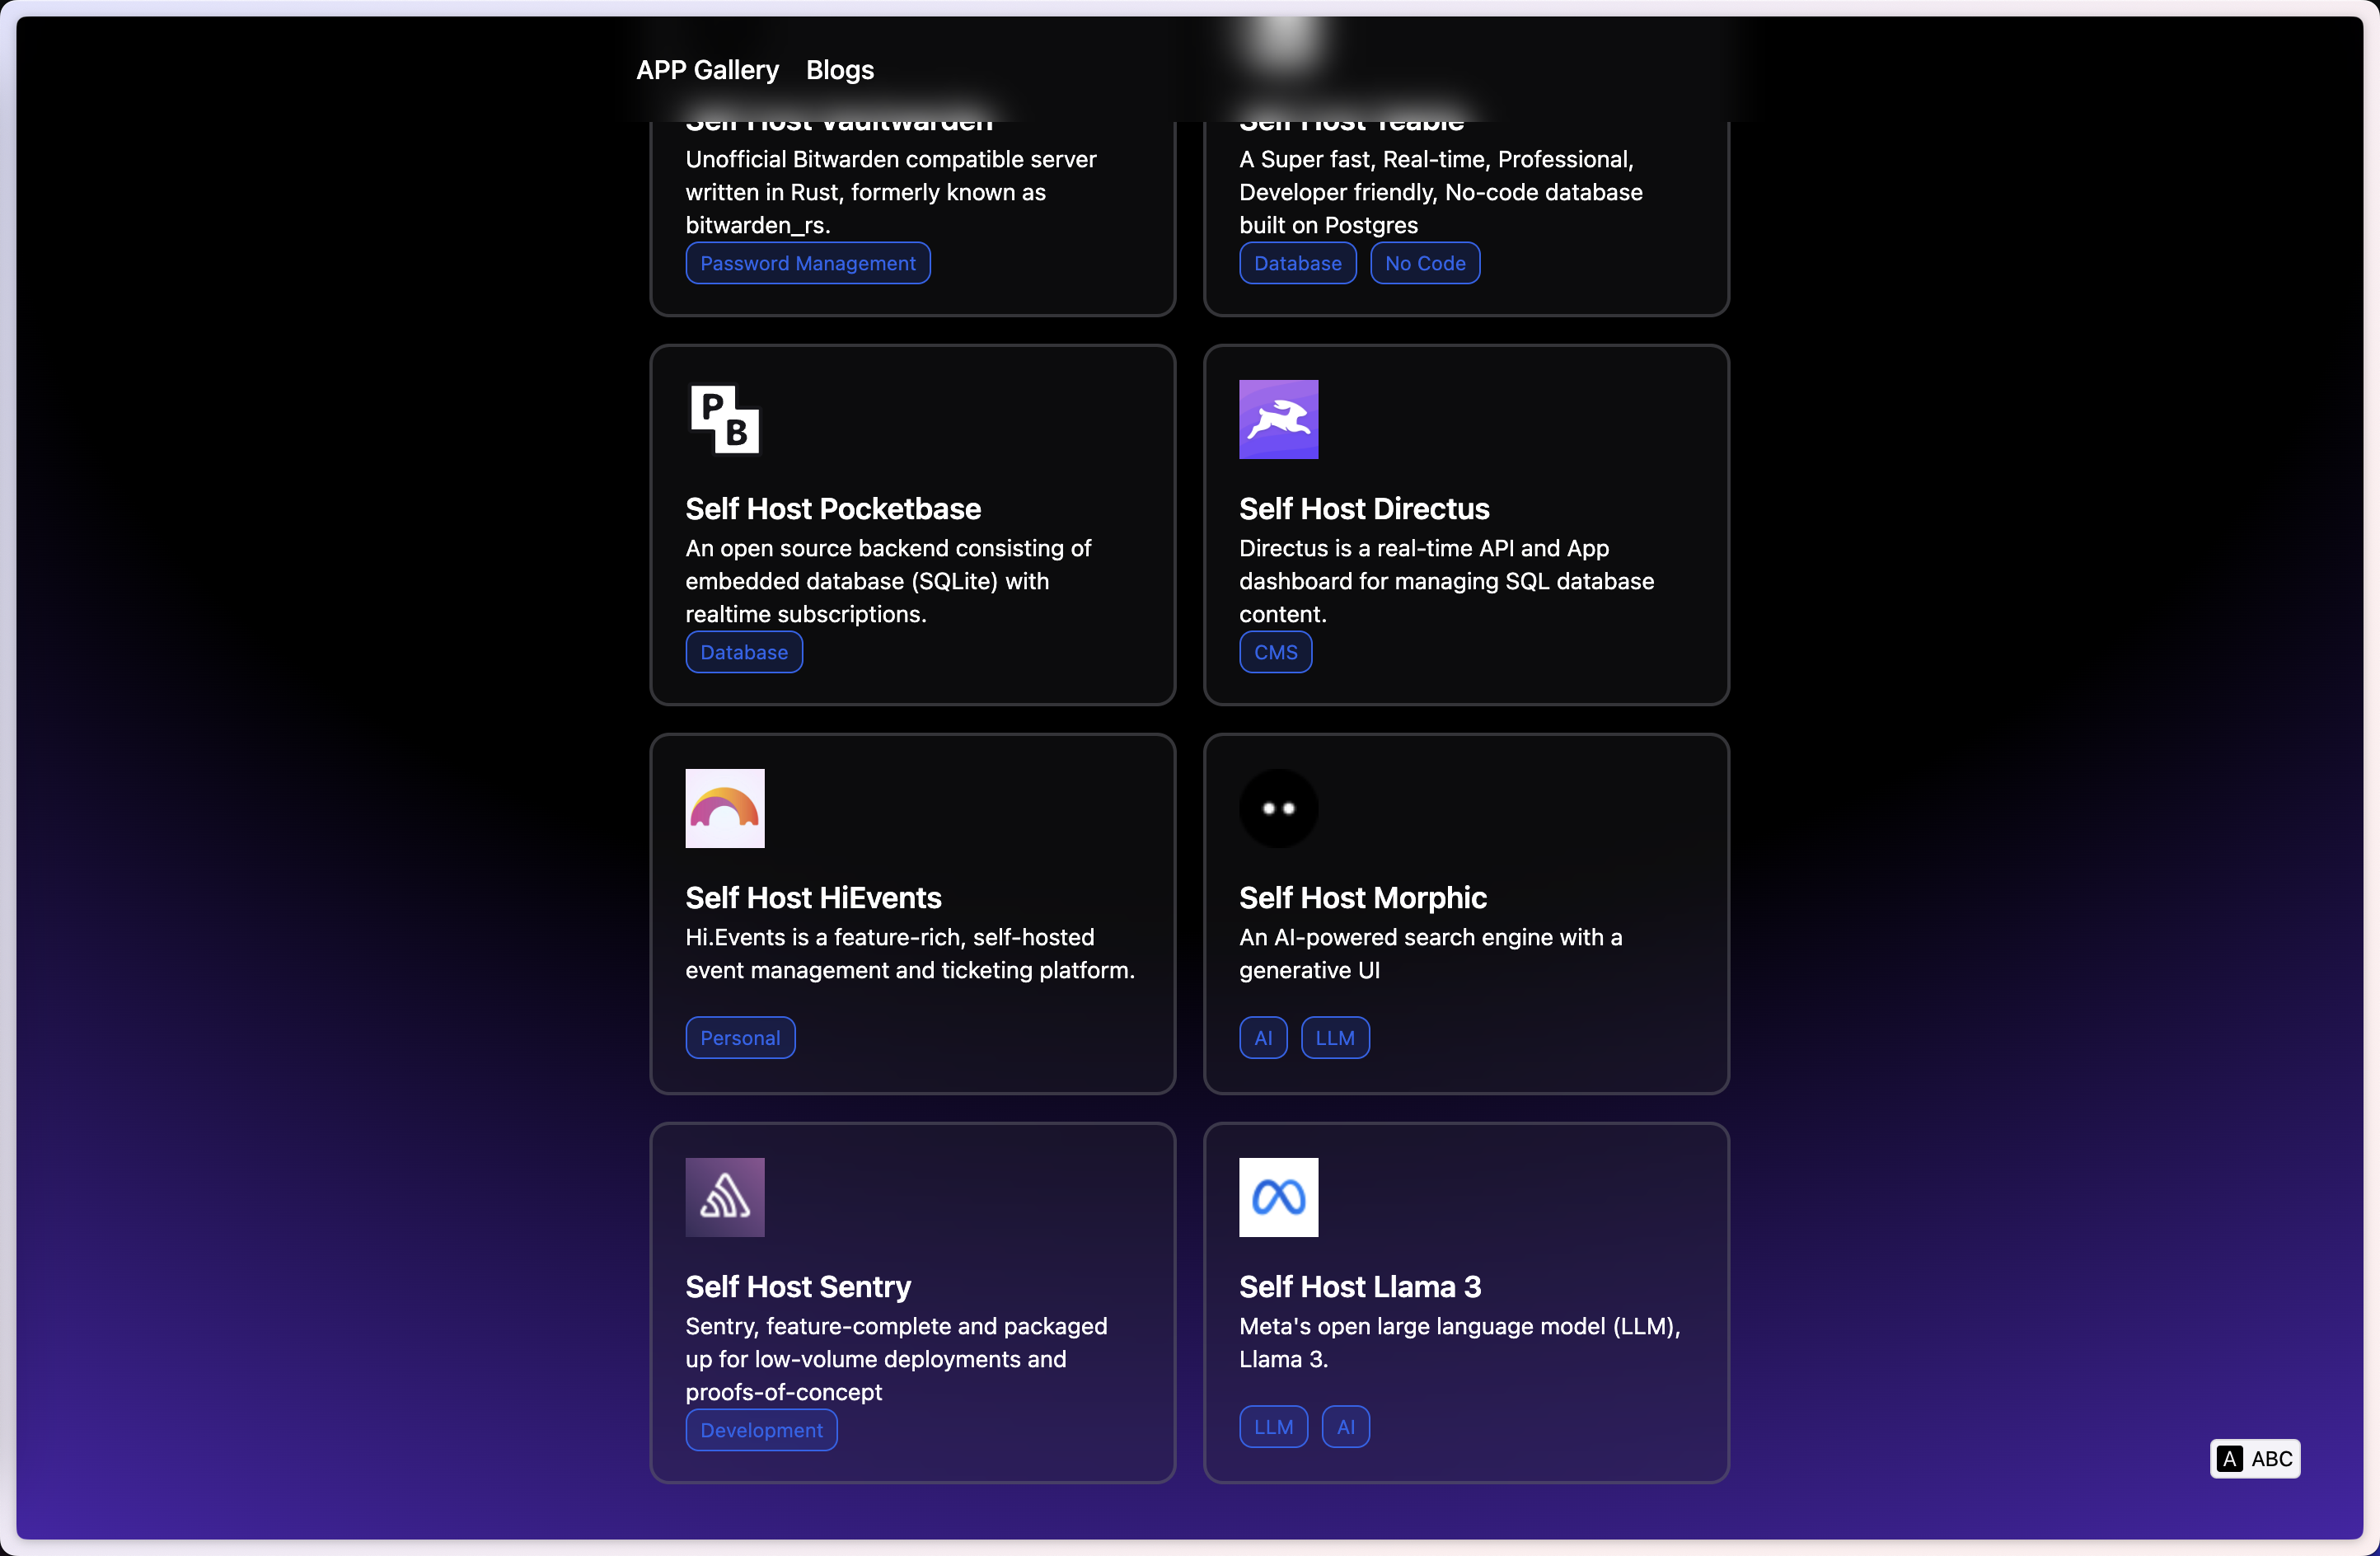Open the Self Host Morphic title
The height and width of the screenshot is (1556, 2380).
[1363, 897]
